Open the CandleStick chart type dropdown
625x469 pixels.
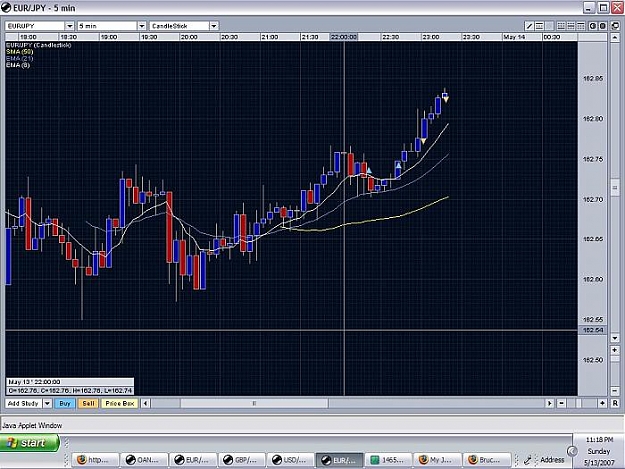pos(214,26)
